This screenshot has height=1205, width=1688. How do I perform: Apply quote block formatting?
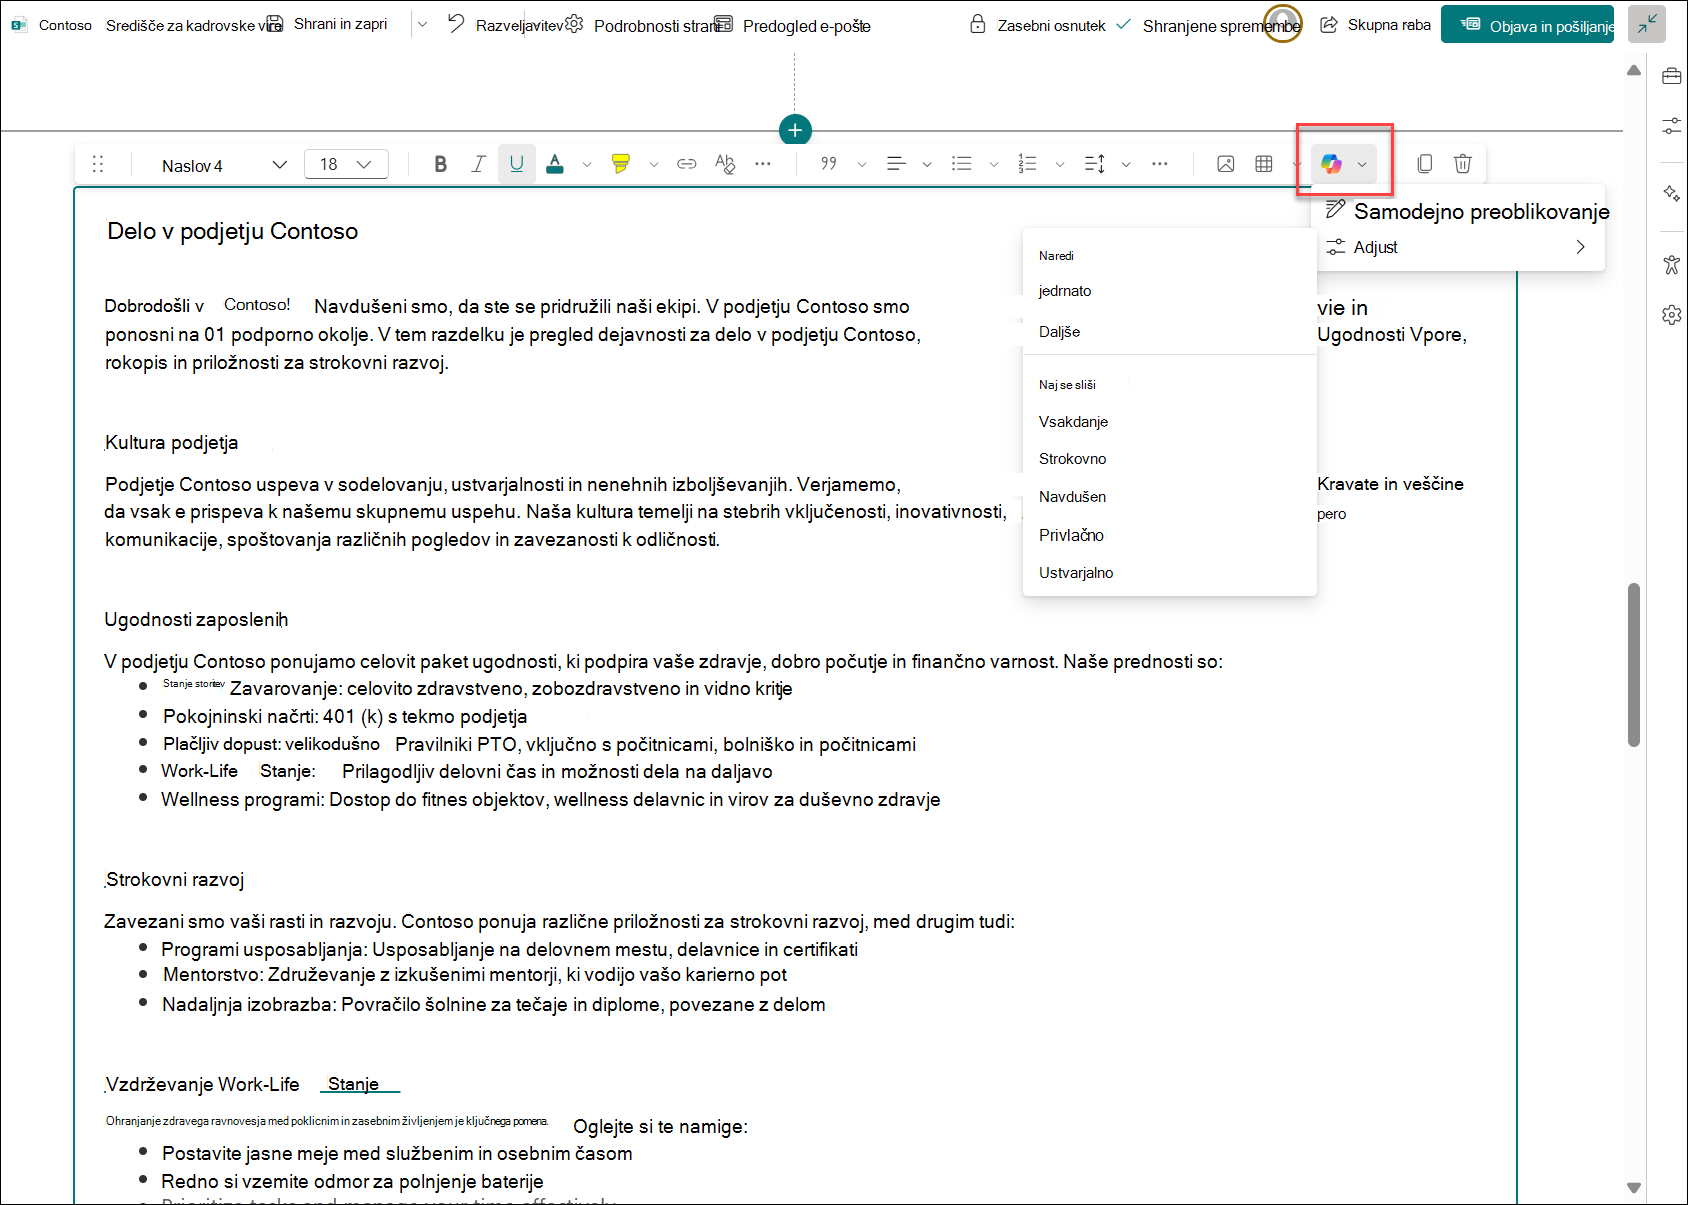pos(829,164)
